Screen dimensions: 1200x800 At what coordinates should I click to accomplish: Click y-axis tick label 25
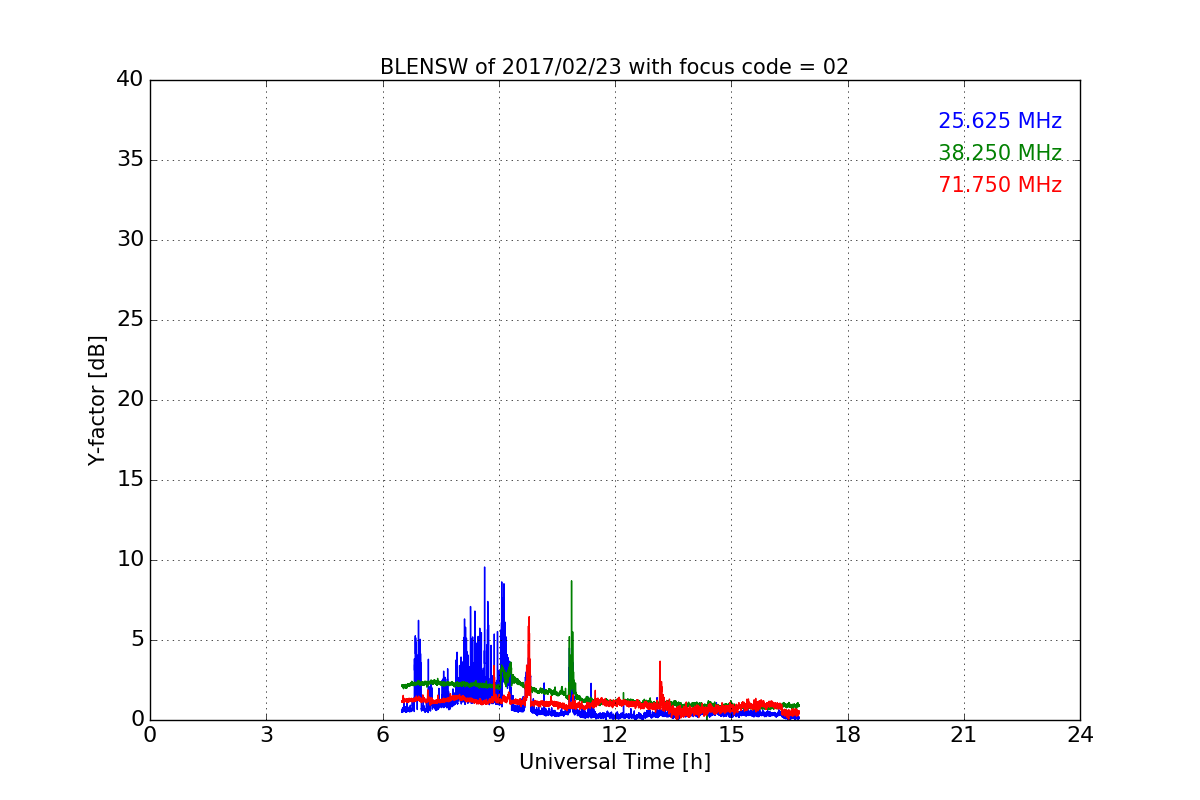pyautogui.click(x=129, y=320)
